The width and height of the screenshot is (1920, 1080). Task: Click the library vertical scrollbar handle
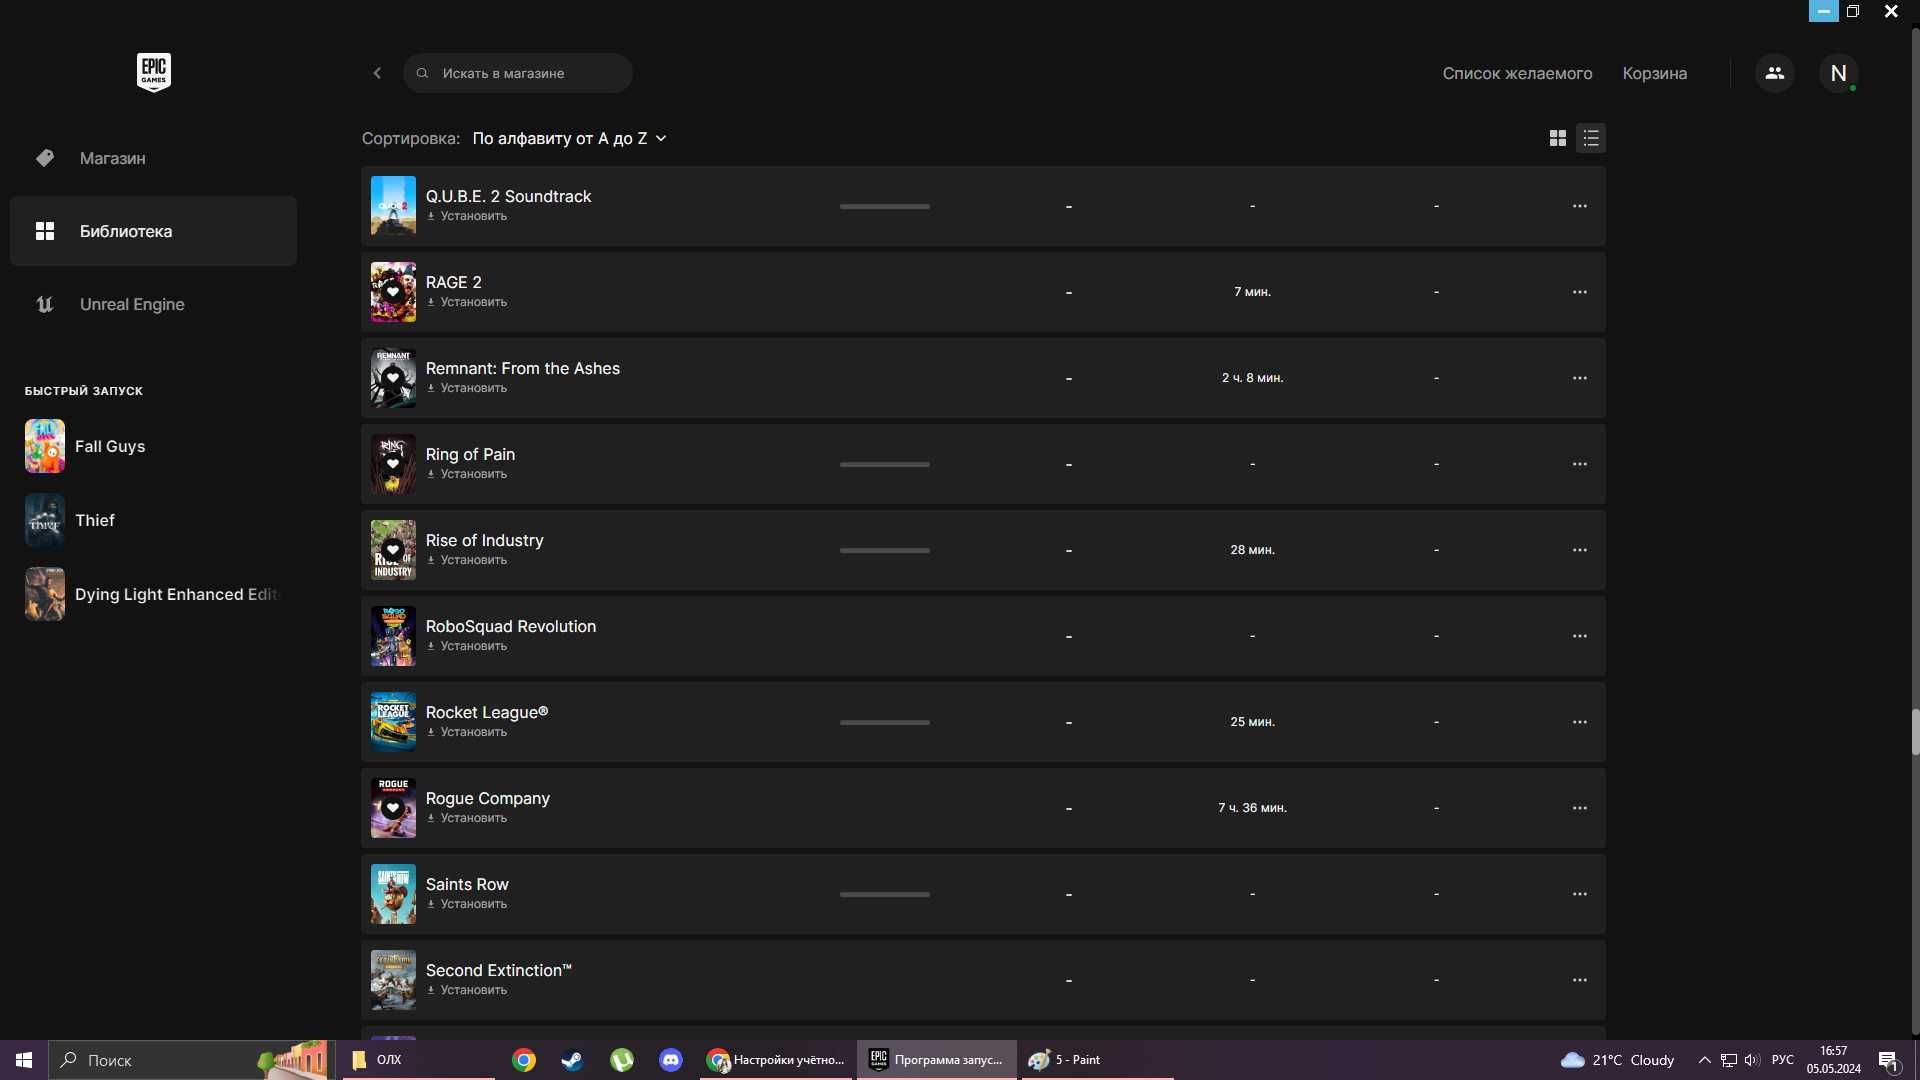(x=1915, y=732)
